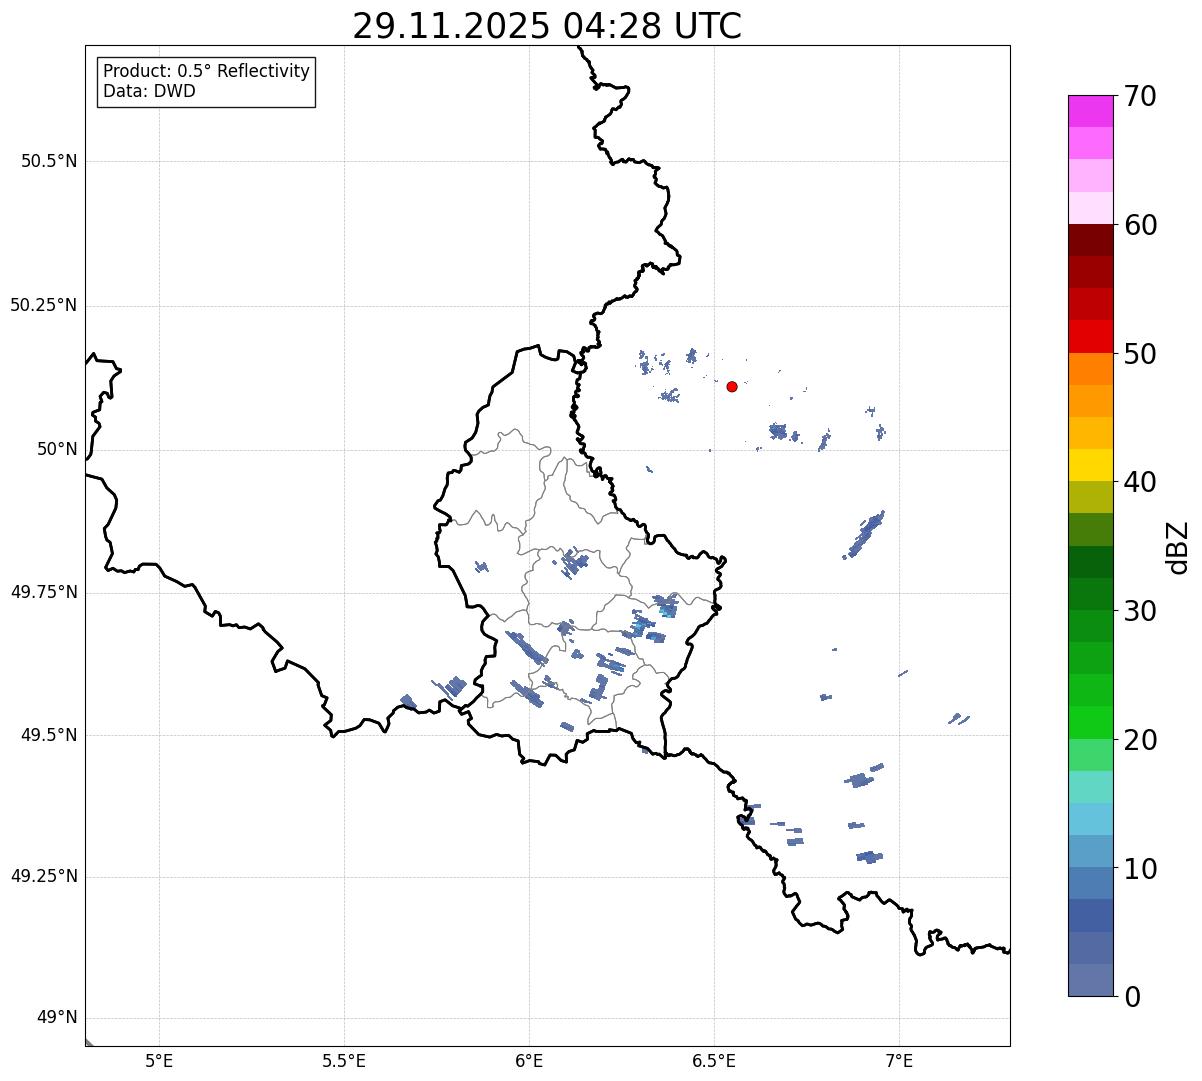Click the Product: 0.5° Reflectivity label
Screen dimensions: 1202x1081
point(207,71)
